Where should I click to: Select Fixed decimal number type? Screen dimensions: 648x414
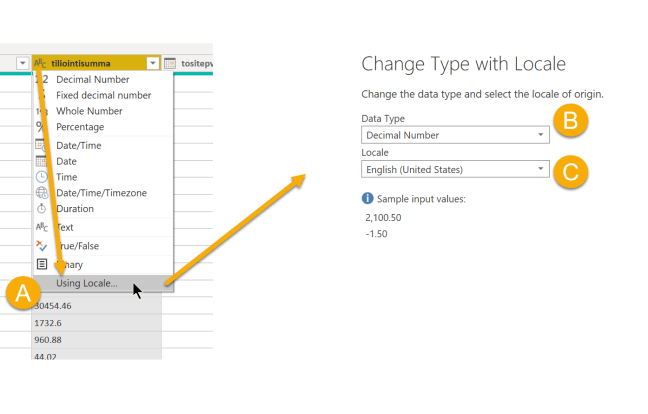(x=103, y=95)
